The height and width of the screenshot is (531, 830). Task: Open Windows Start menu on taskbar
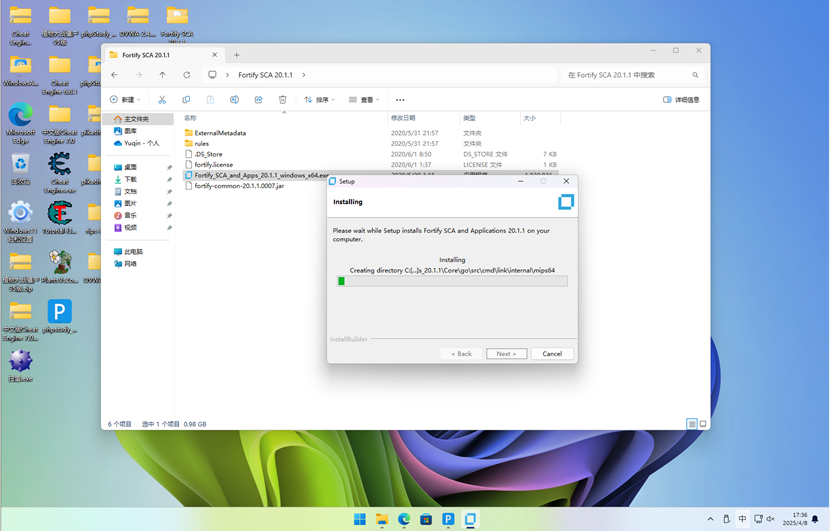point(360,519)
